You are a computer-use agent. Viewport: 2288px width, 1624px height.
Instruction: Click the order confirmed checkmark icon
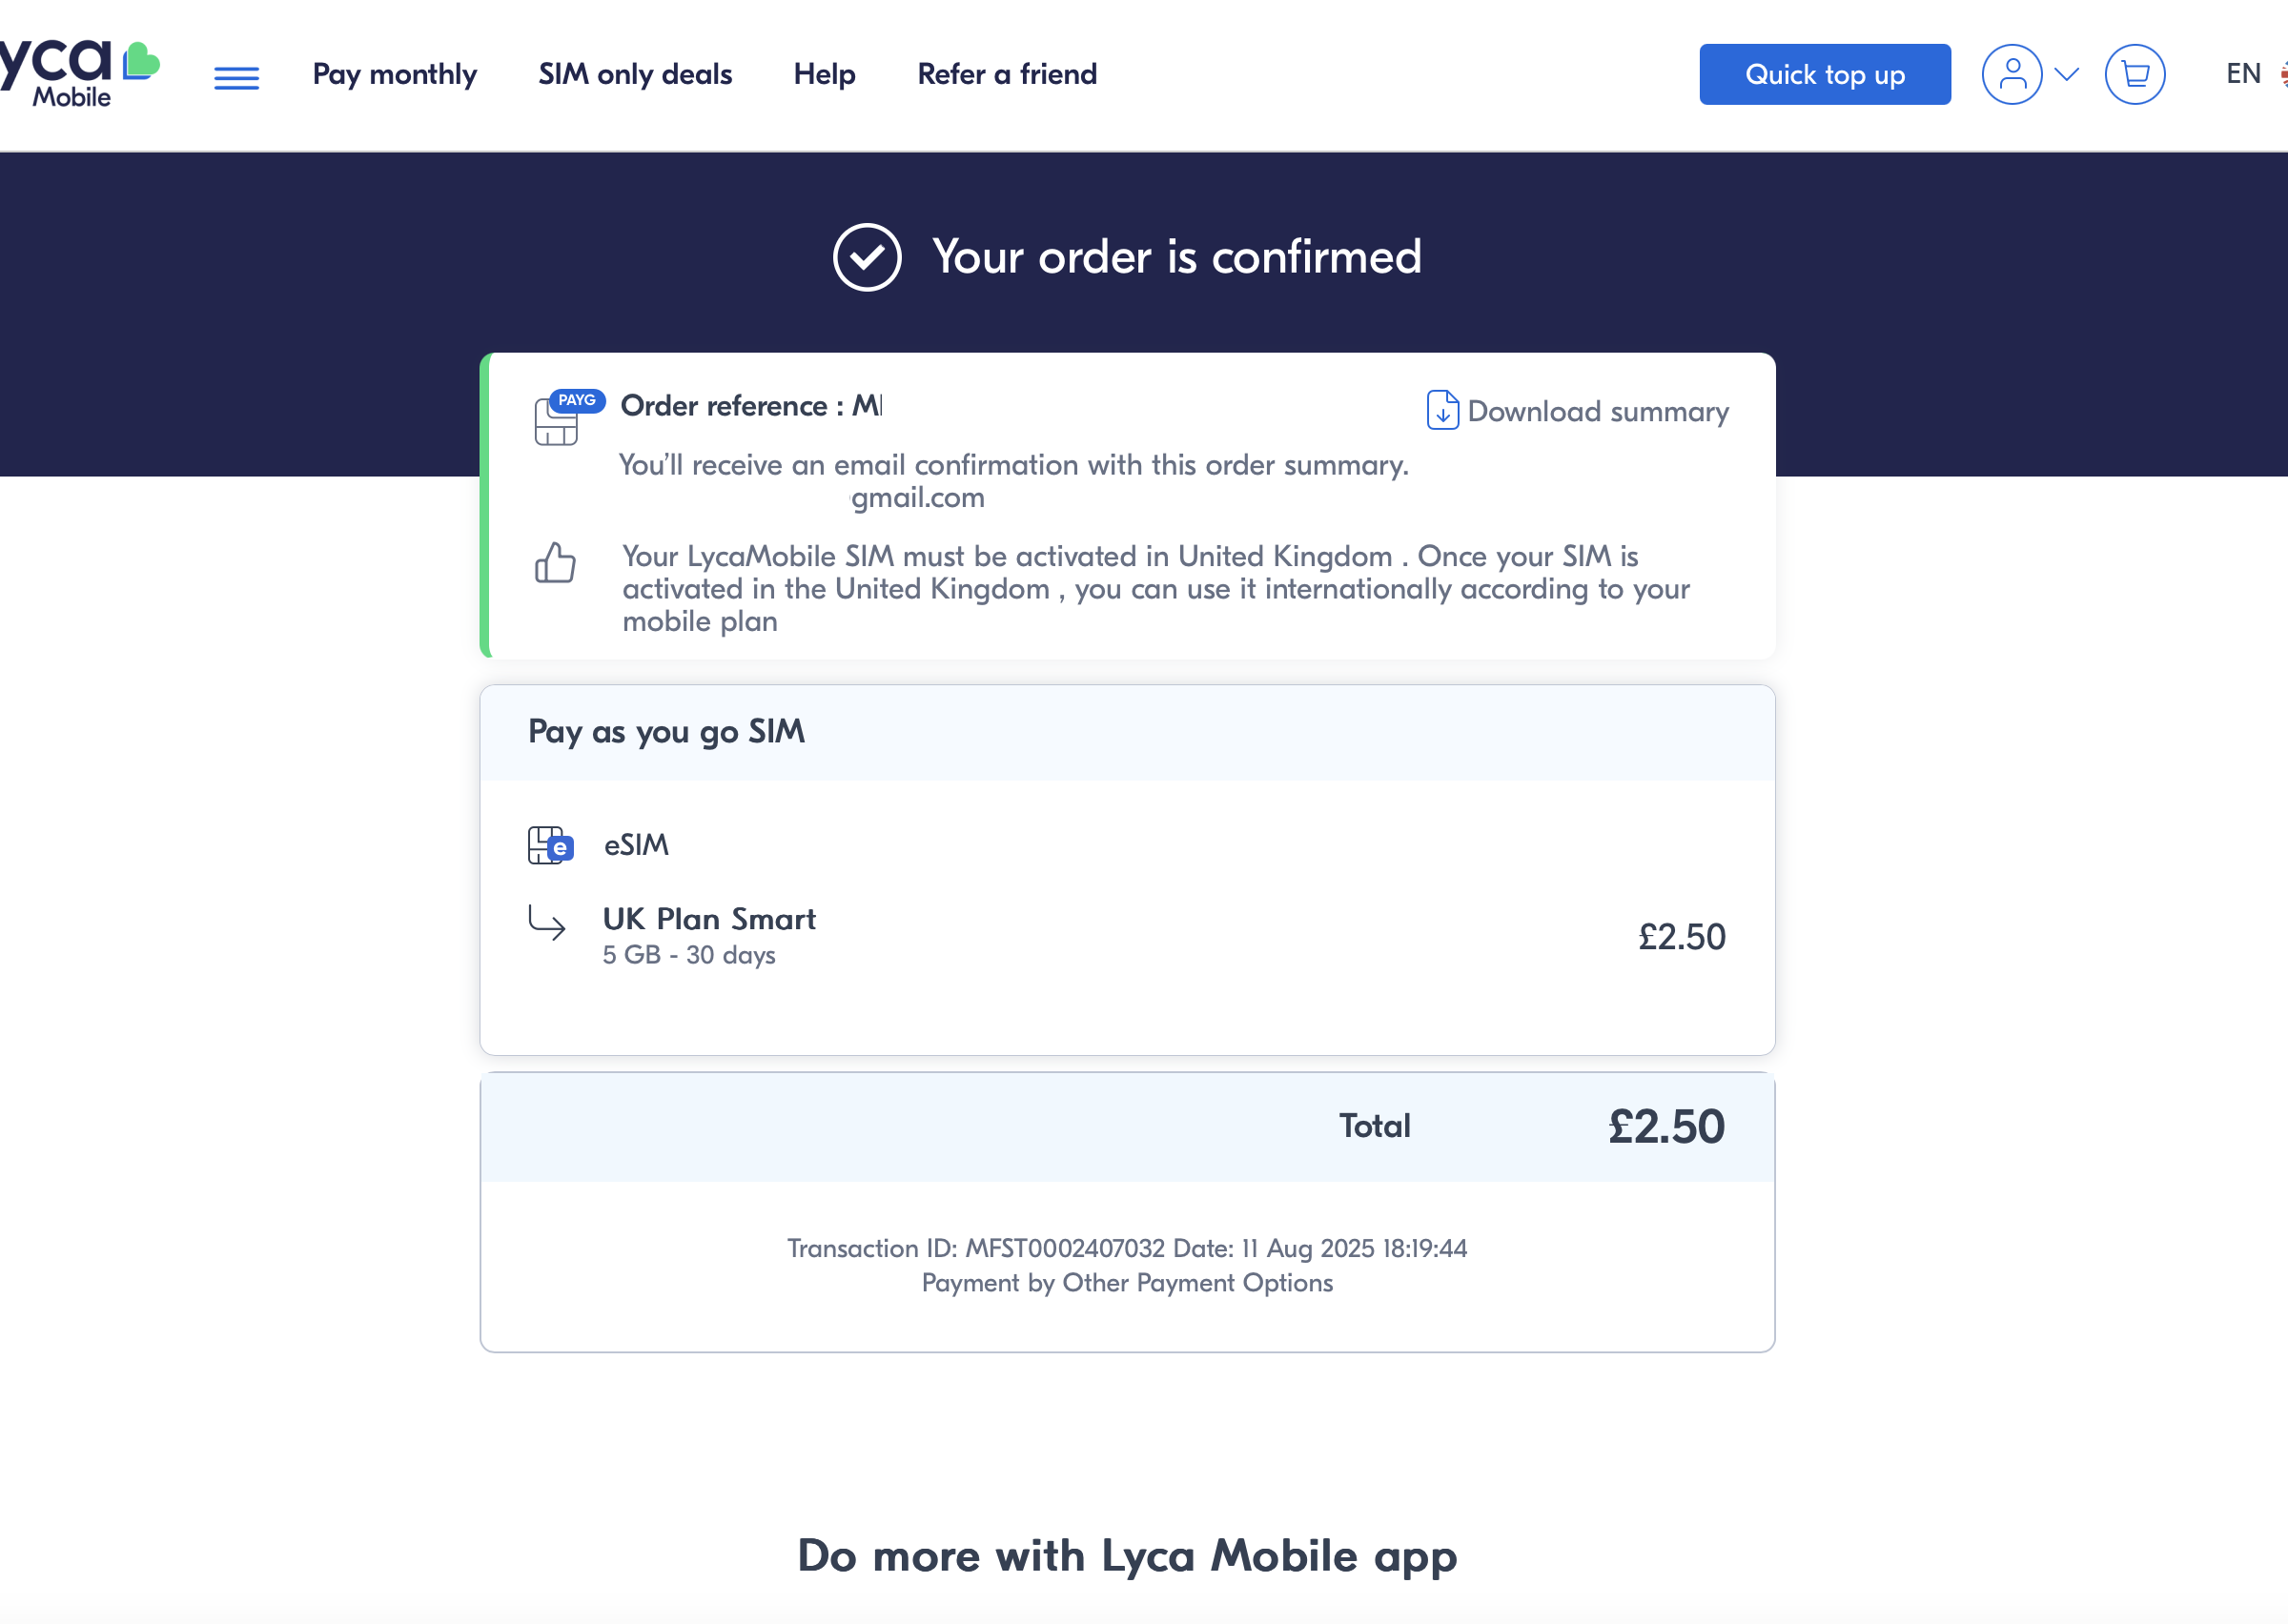point(866,257)
